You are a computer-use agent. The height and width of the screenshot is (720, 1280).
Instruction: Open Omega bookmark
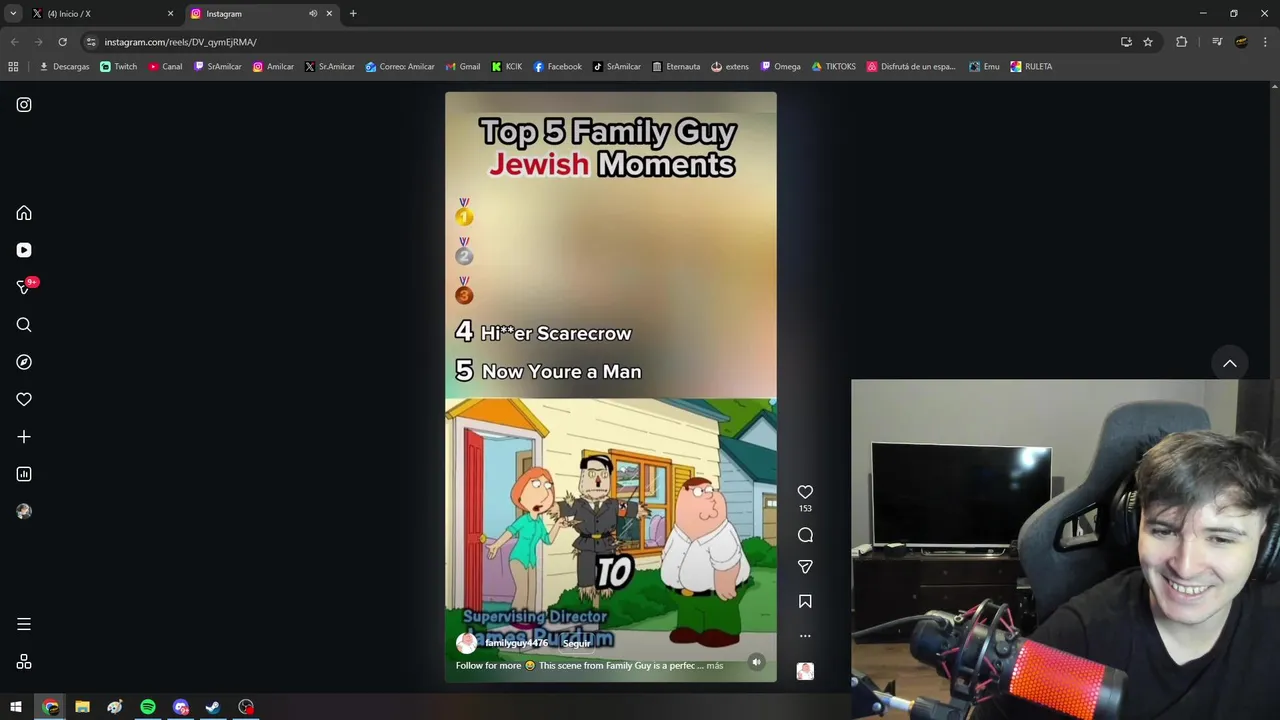click(781, 67)
